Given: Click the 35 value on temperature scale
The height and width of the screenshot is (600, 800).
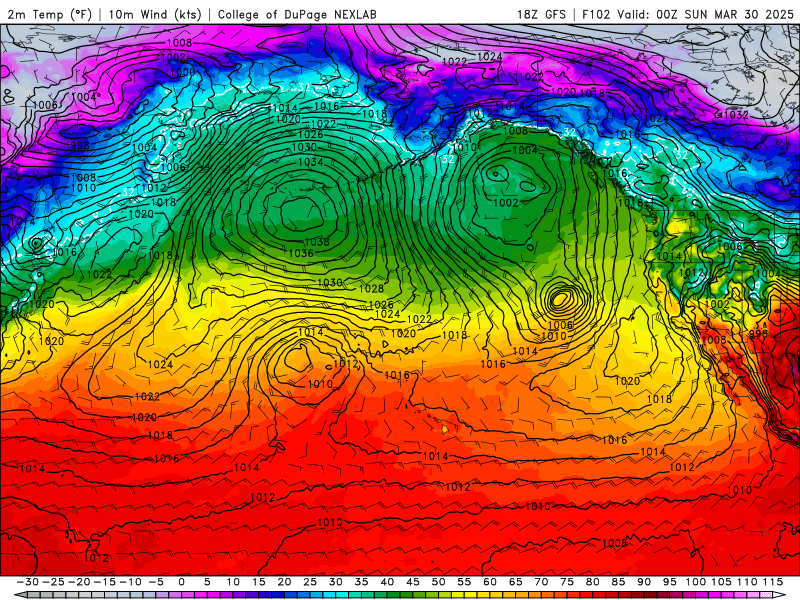Looking at the screenshot, I should pyautogui.click(x=361, y=582).
